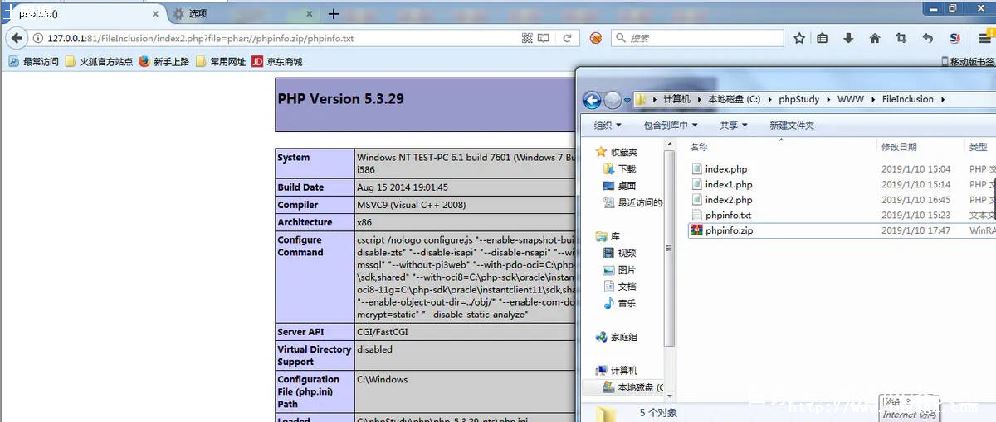The width and height of the screenshot is (996, 422).
Task: Open the downloads arrow icon
Action: 848,38
